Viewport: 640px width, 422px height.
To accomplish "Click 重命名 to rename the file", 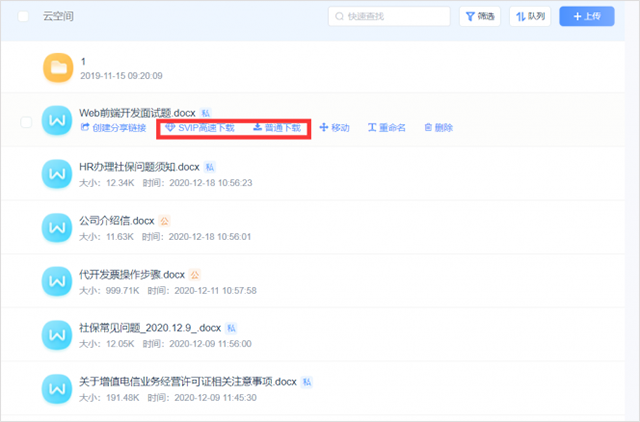I will [387, 128].
